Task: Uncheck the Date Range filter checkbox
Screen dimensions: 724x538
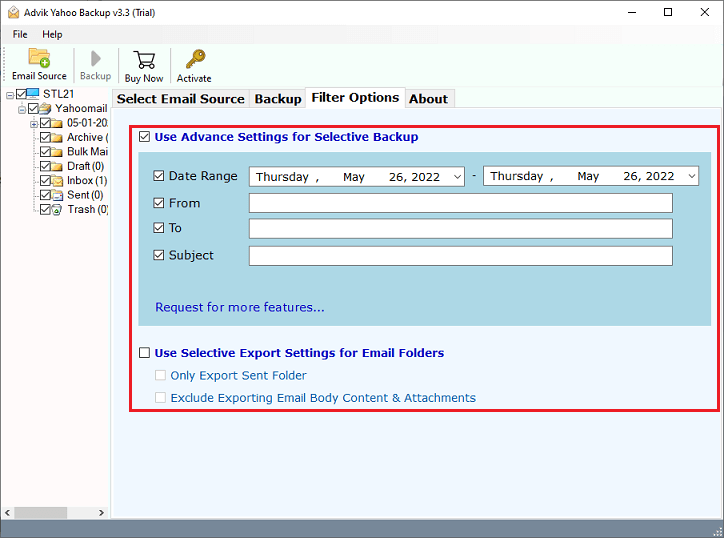Action: coord(159,176)
